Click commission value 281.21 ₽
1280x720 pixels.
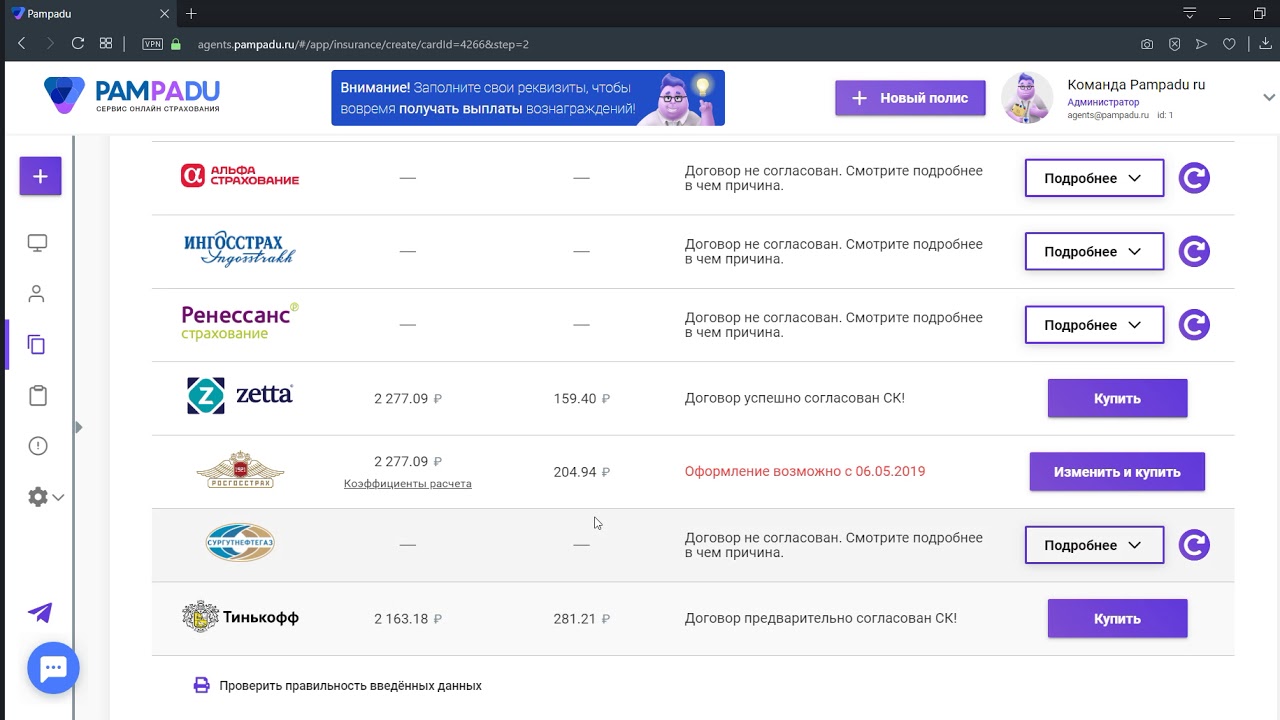click(581, 619)
